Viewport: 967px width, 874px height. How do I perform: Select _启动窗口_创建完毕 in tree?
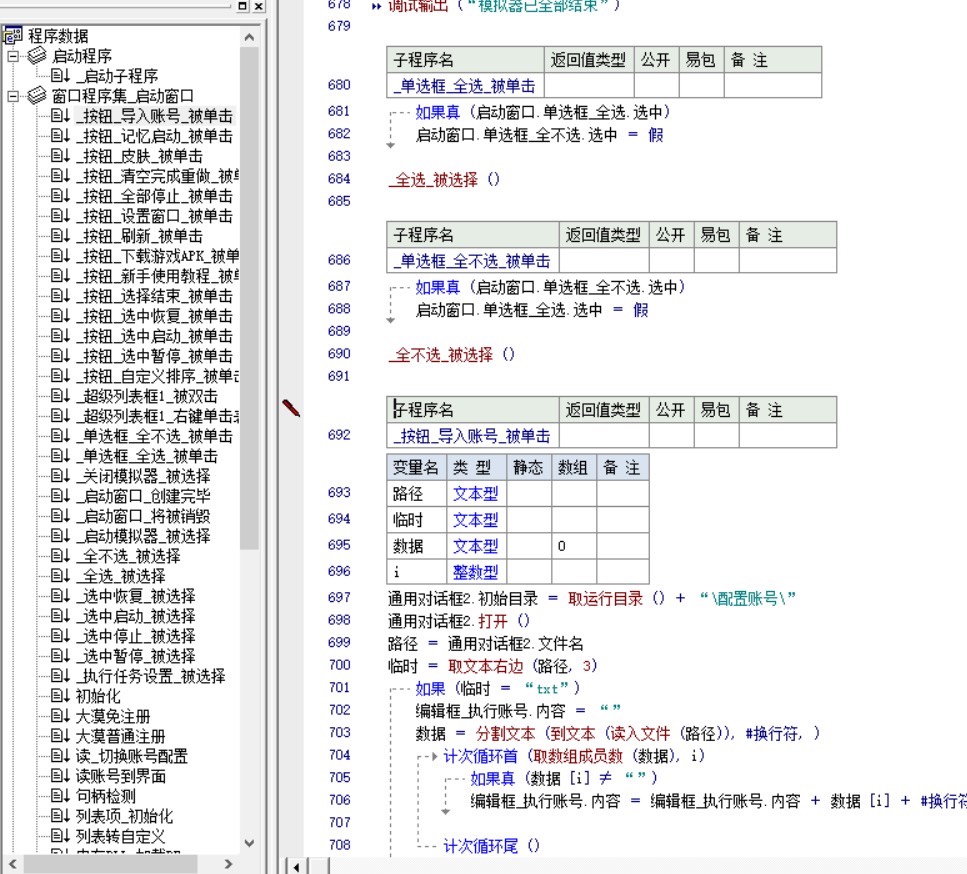coord(143,496)
